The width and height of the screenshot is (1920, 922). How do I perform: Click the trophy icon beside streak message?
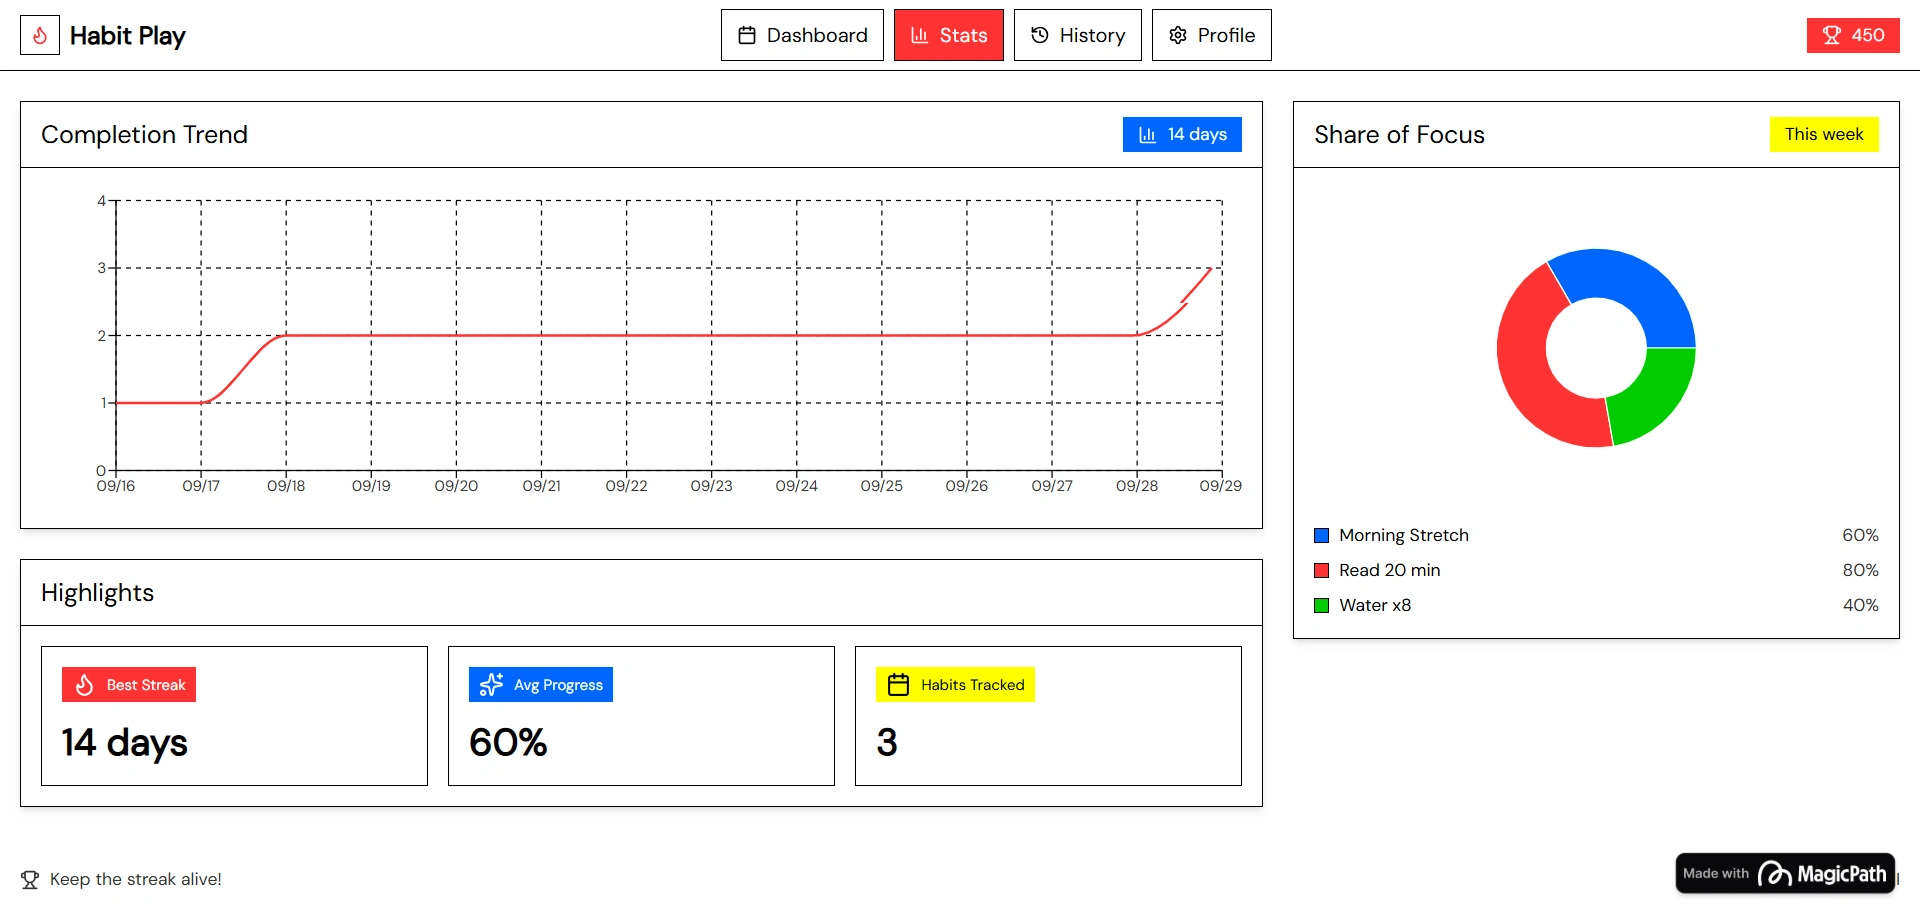tap(30, 880)
